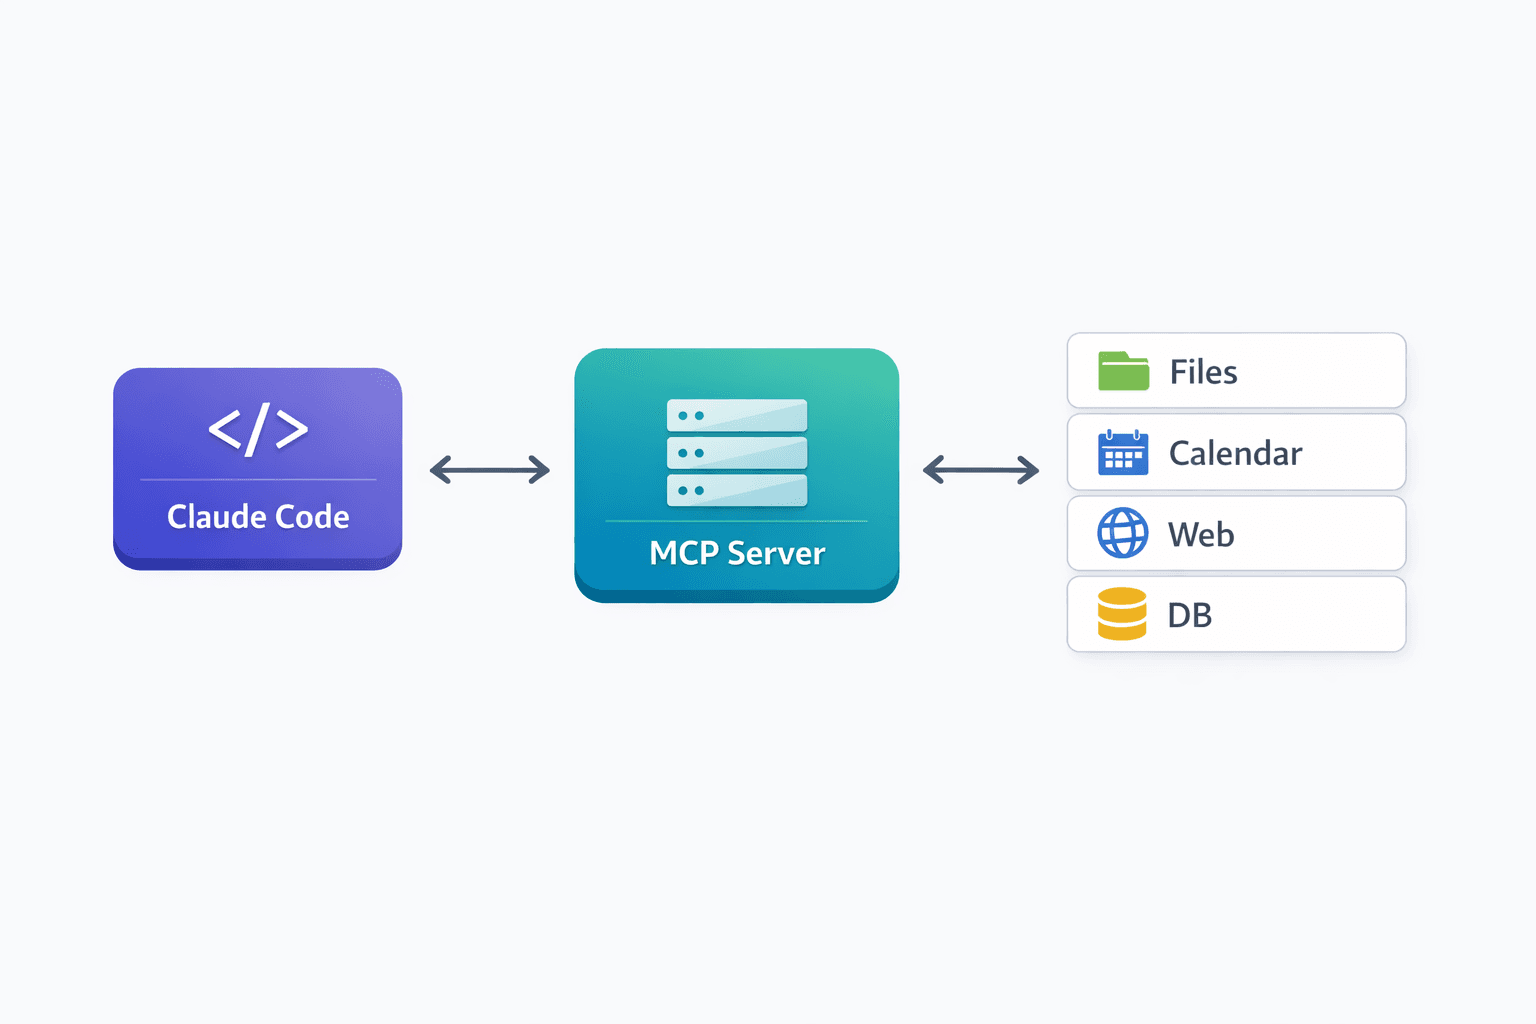
Task: Click the Files label text
Action: tap(1203, 372)
